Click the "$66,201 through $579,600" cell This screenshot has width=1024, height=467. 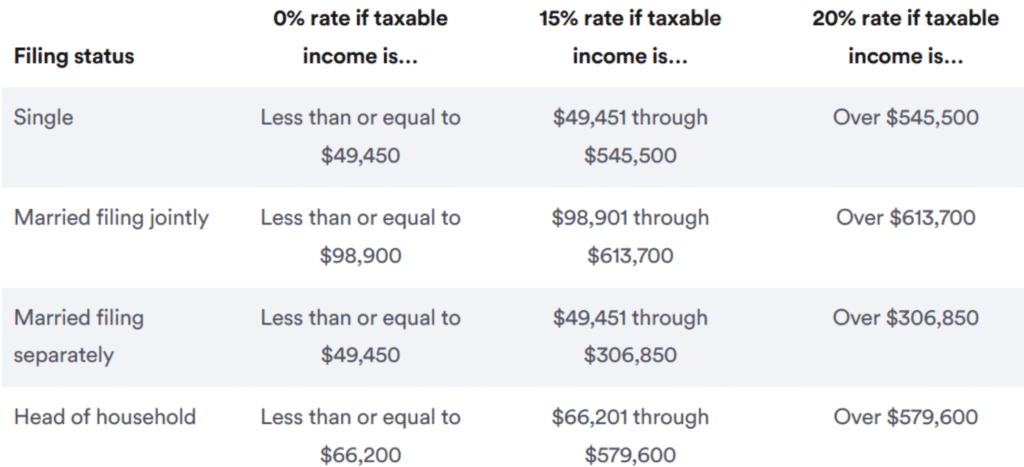pos(630,436)
